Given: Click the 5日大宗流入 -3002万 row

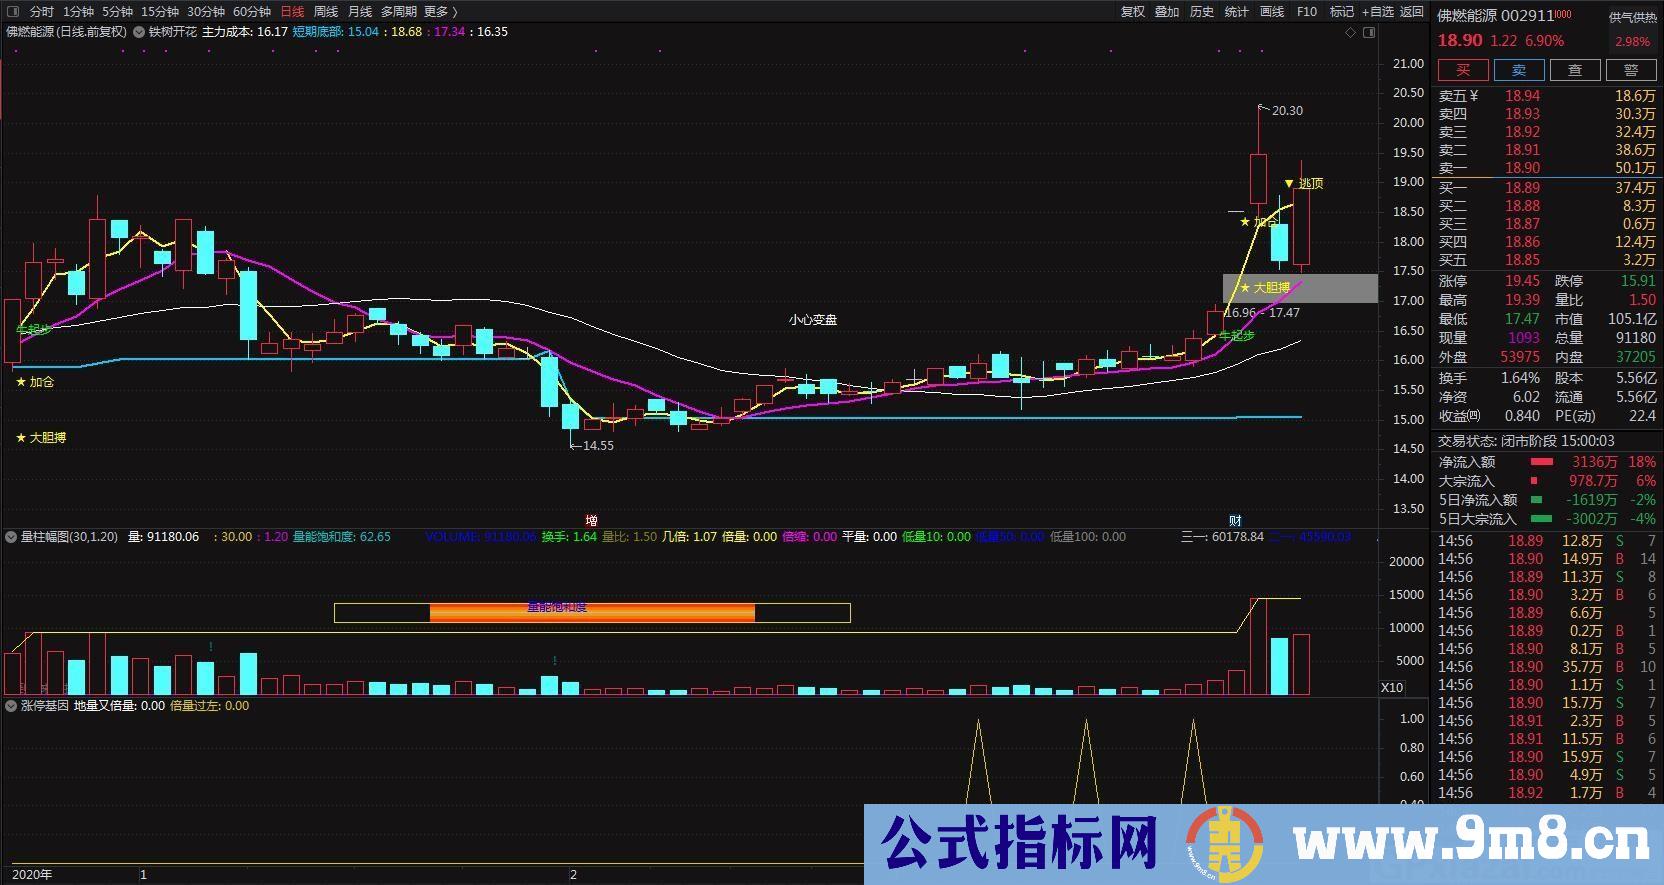Looking at the screenshot, I should click(1548, 519).
